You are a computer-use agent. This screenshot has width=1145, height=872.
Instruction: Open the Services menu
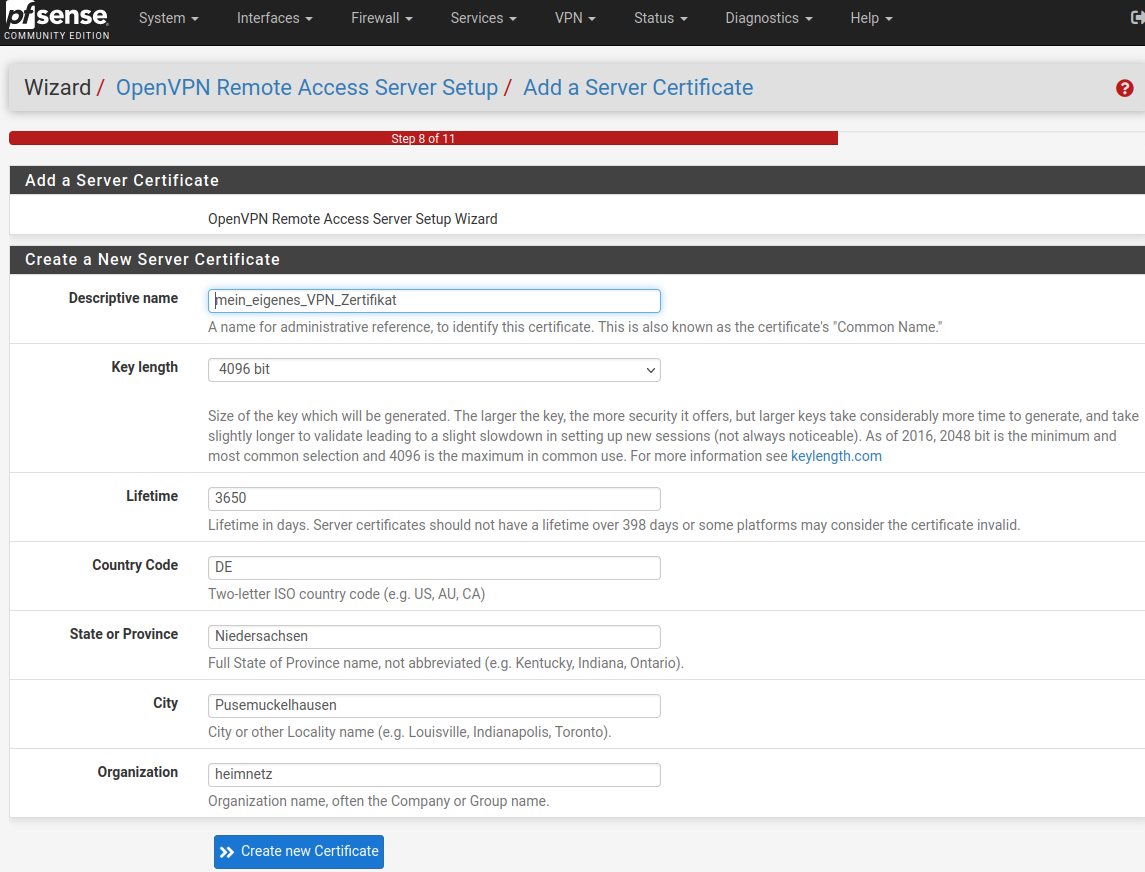tap(483, 18)
